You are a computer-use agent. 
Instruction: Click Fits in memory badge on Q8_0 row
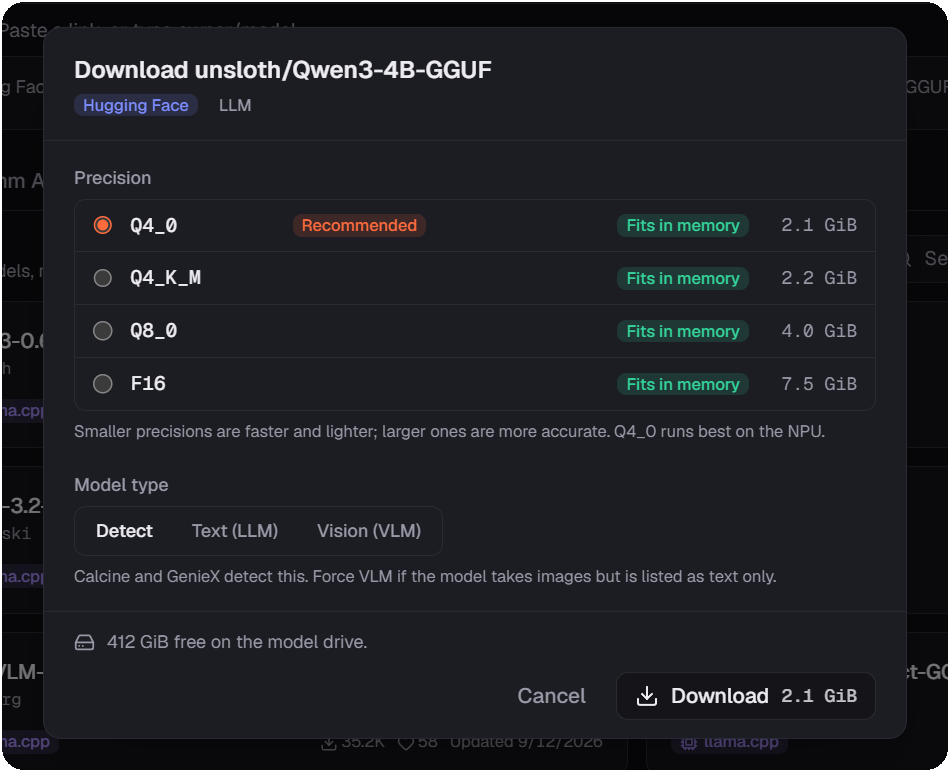click(x=683, y=331)
